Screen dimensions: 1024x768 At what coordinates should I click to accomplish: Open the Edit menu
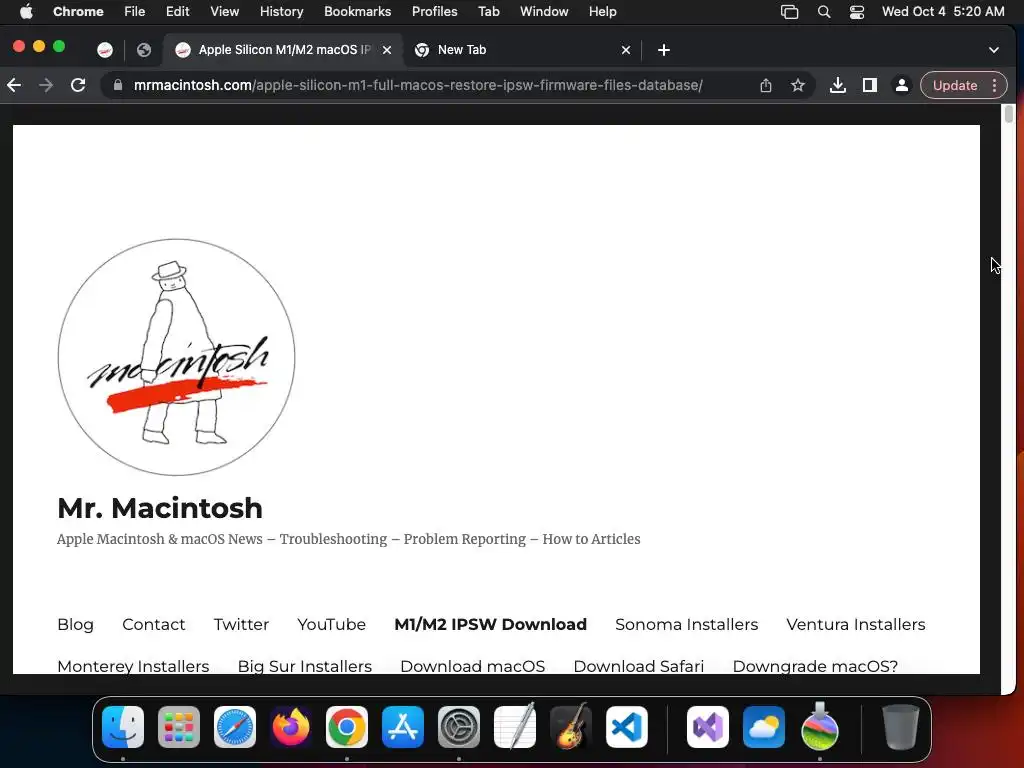(x=177, y=11)
